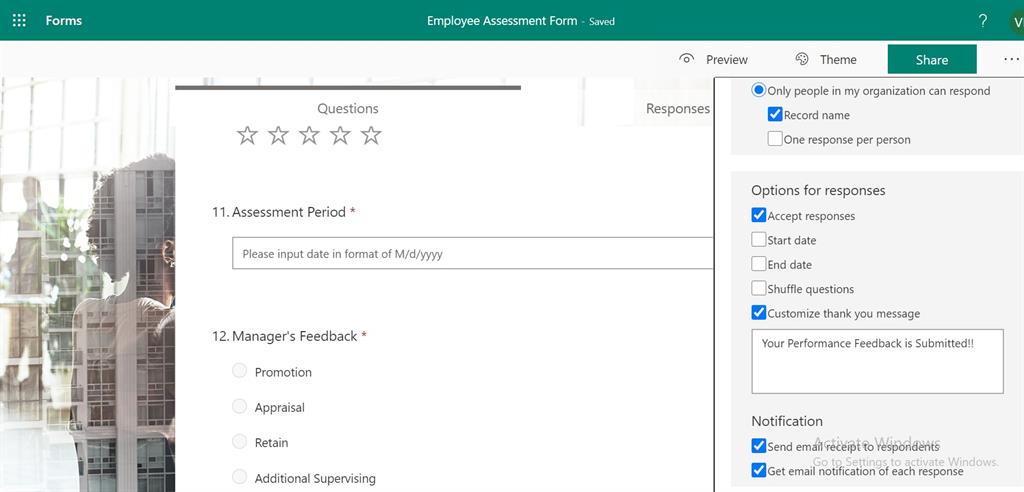Viewport: 1024px width, 492px height.
Task: Switch to the Responses tab
Action: point(677,109)
